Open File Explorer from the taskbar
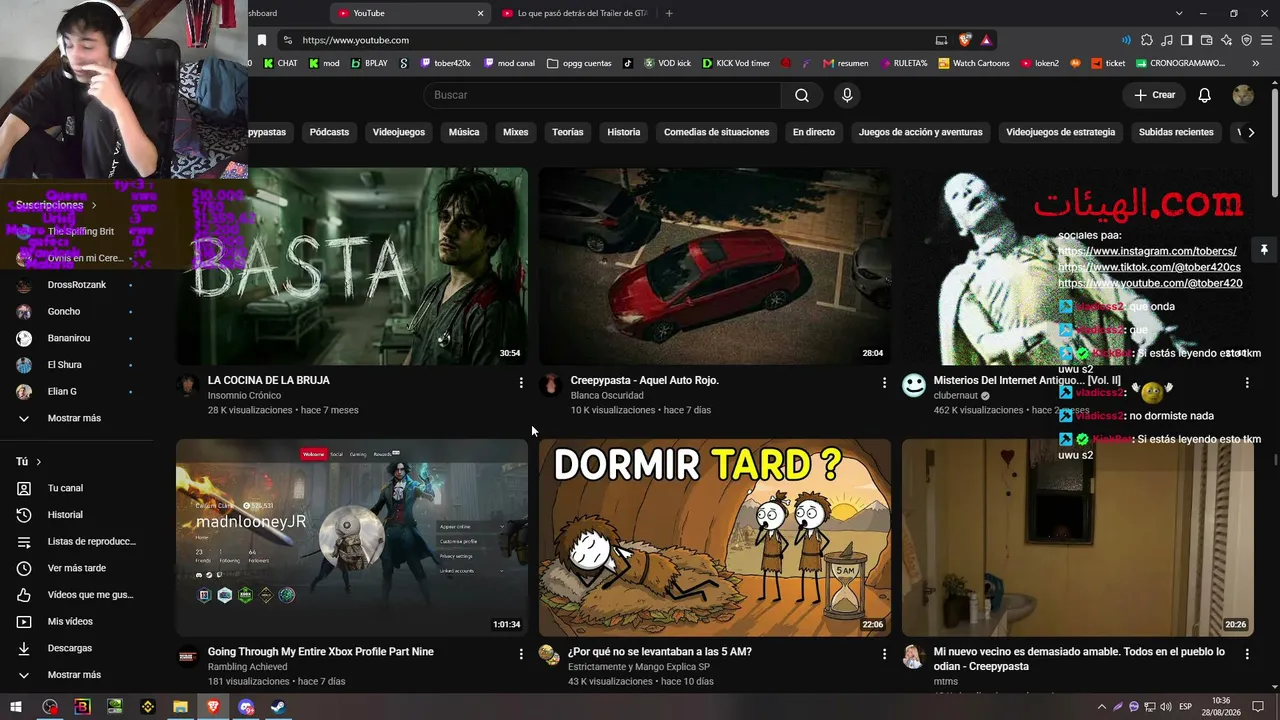The width and height of the screenshot is (1280, 720). tap(180, 707)
